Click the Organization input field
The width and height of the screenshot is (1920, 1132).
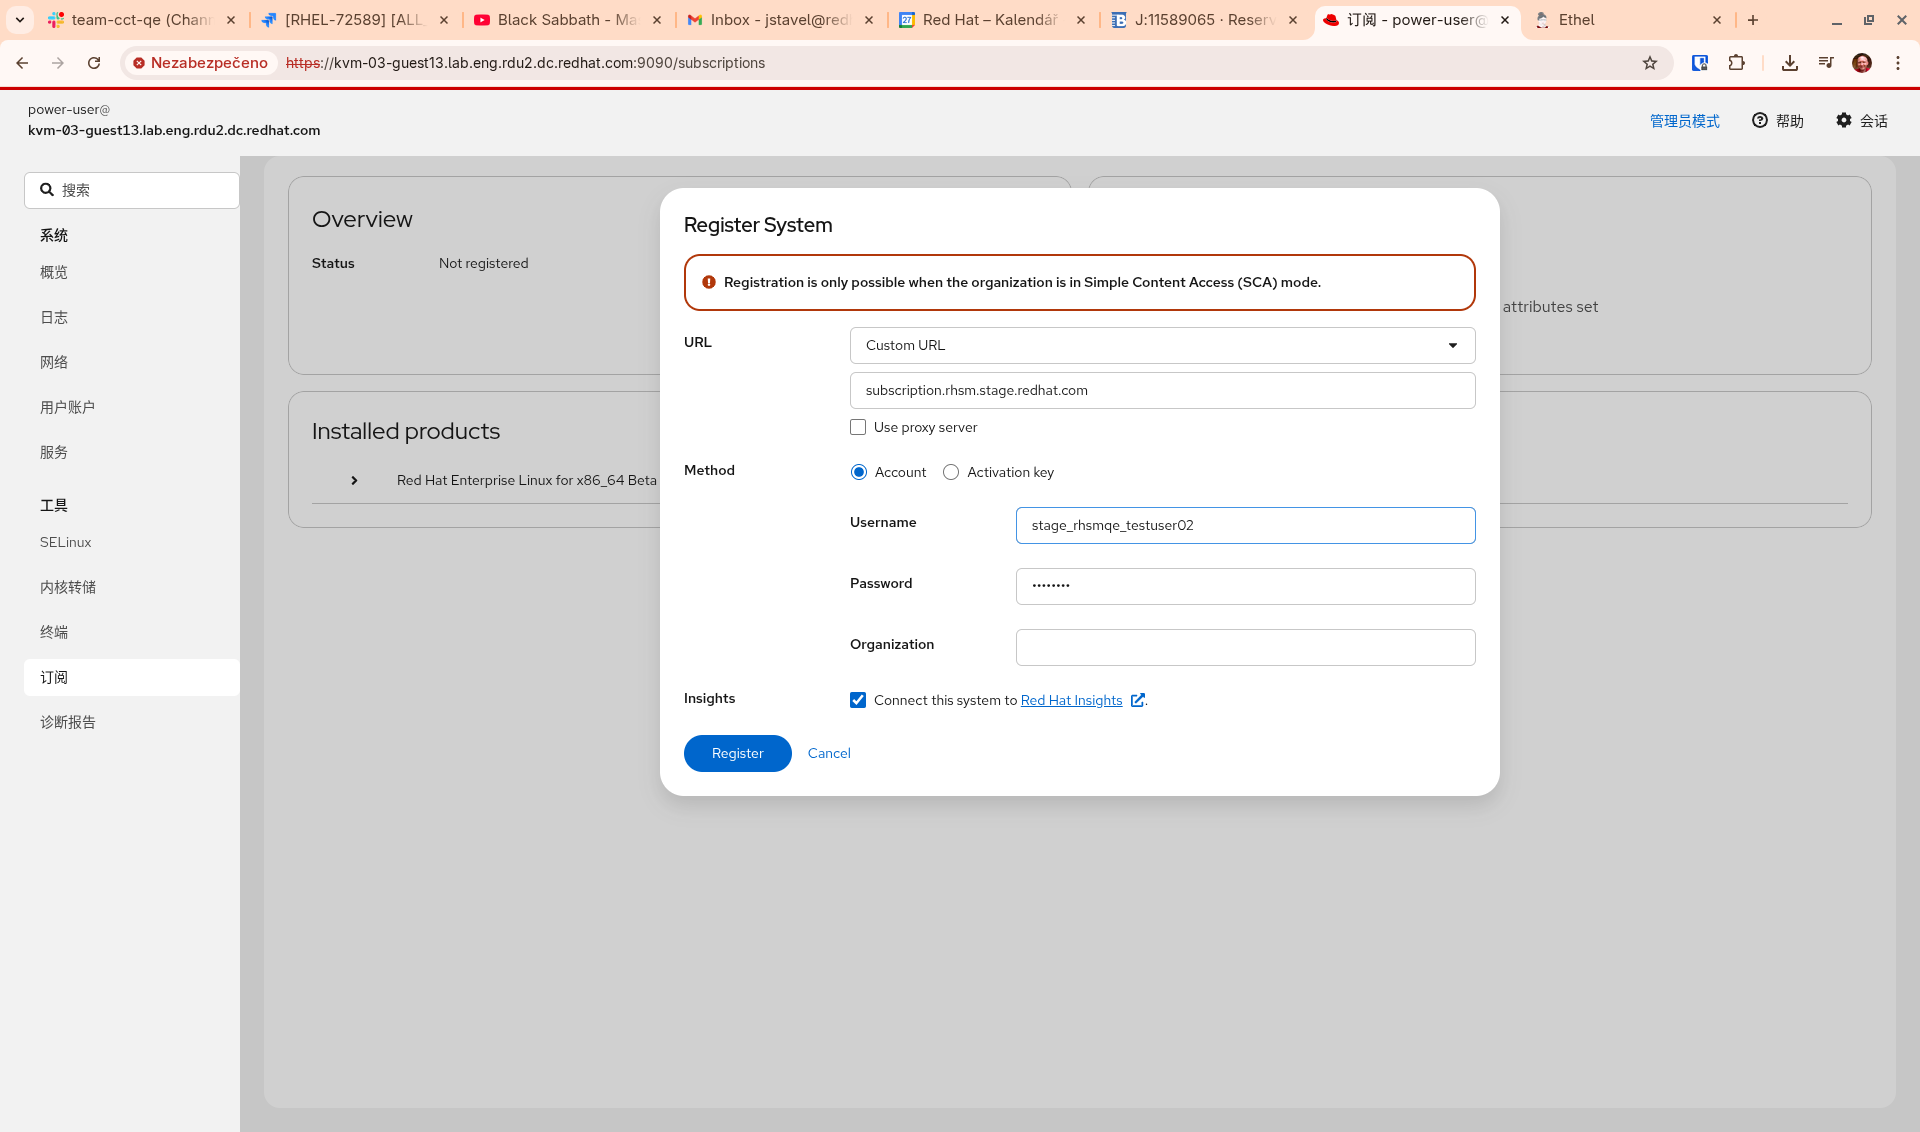[1245, 647]
